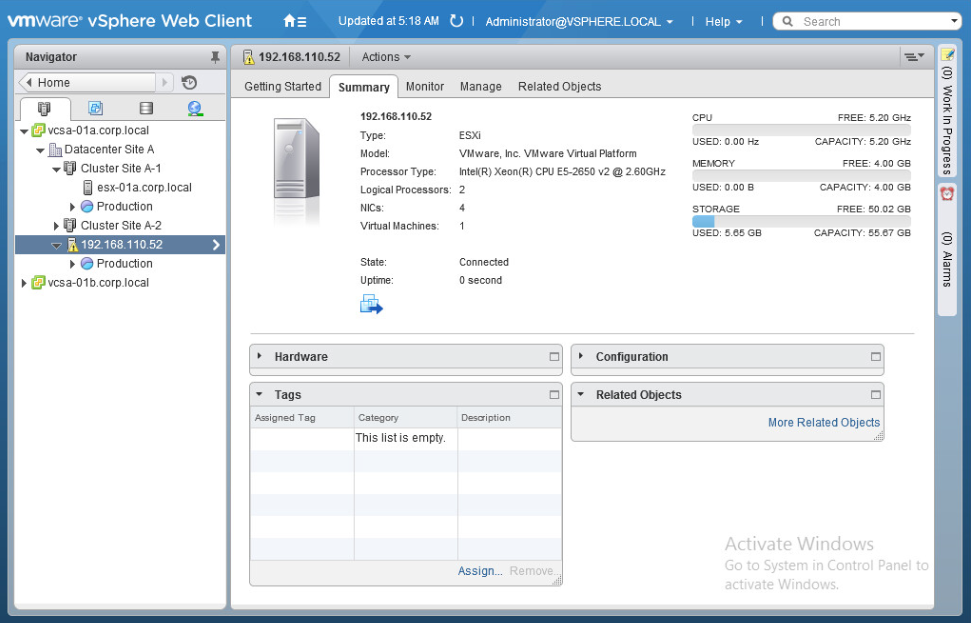Image resolution: width=971 pixels, height=623 pixels.
Task: Select the Hosts and Clusters navigator tab
Action: [x=44, y=108]
